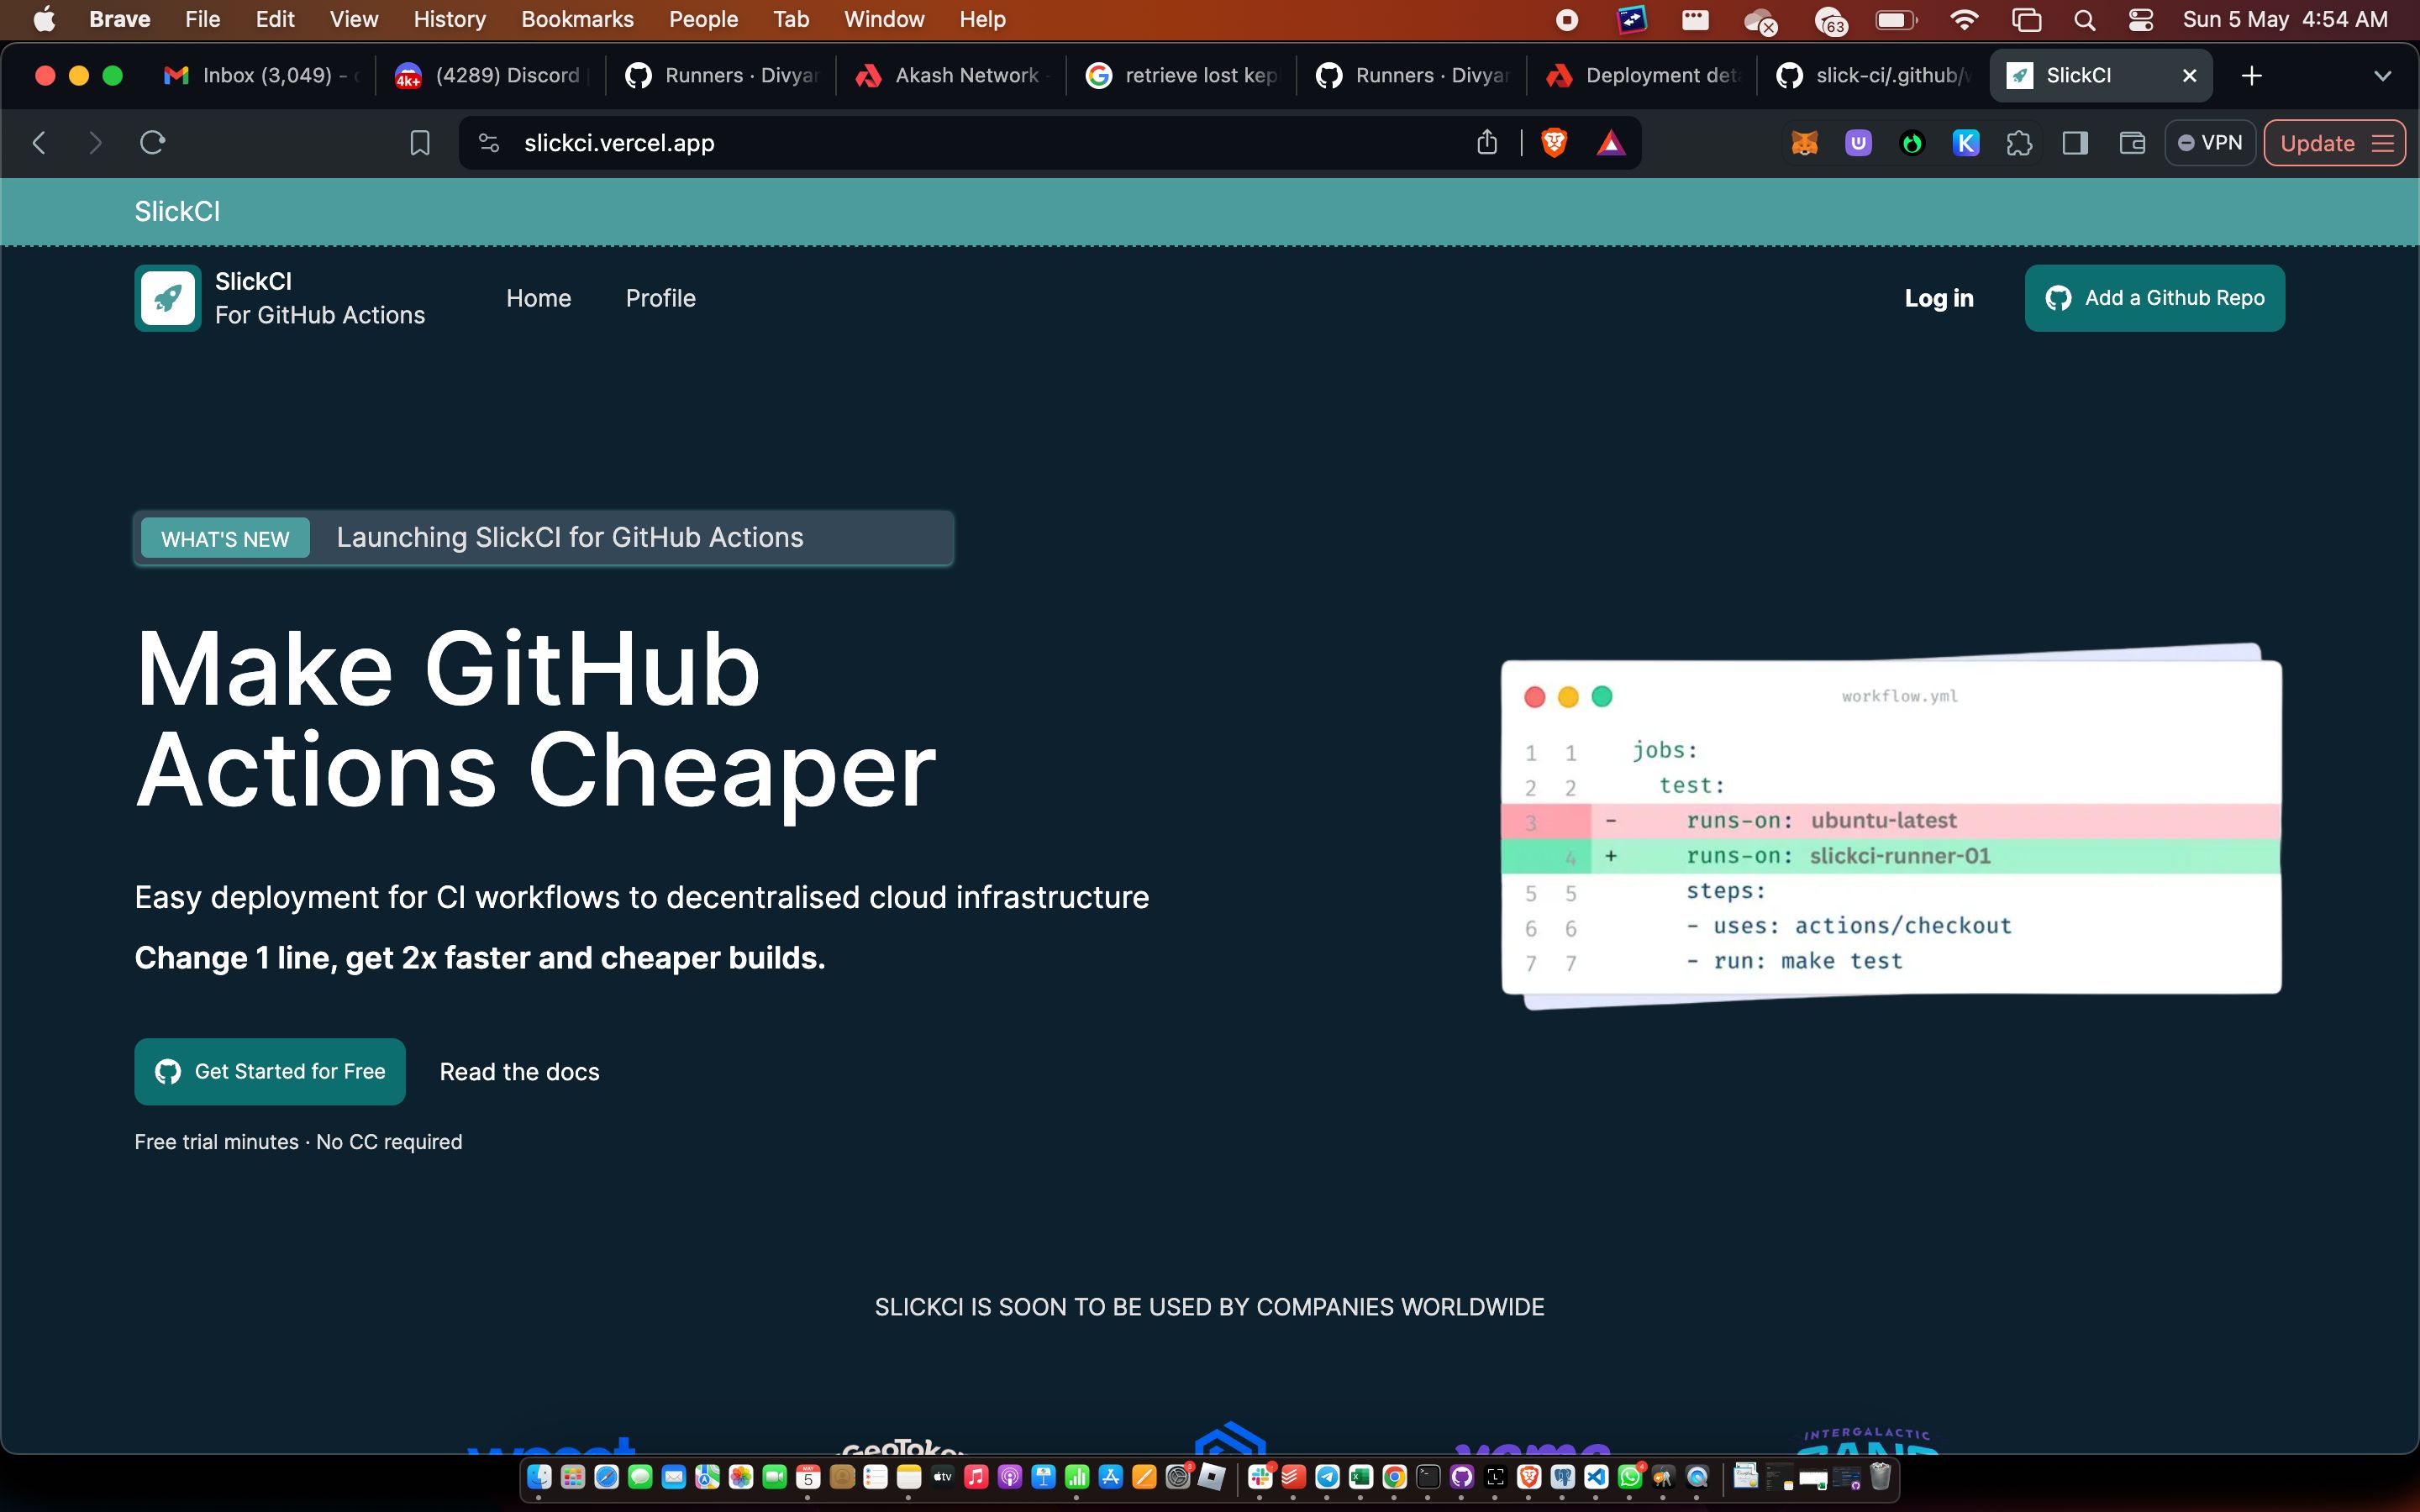The image size is (2420, 1512).
Task: Click Get Started for Free button
Action: (270, 1071)
